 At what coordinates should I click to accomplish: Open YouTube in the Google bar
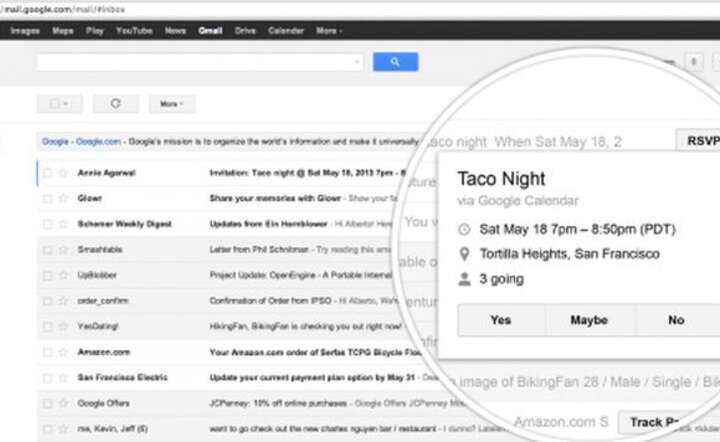tap(134, 31)
